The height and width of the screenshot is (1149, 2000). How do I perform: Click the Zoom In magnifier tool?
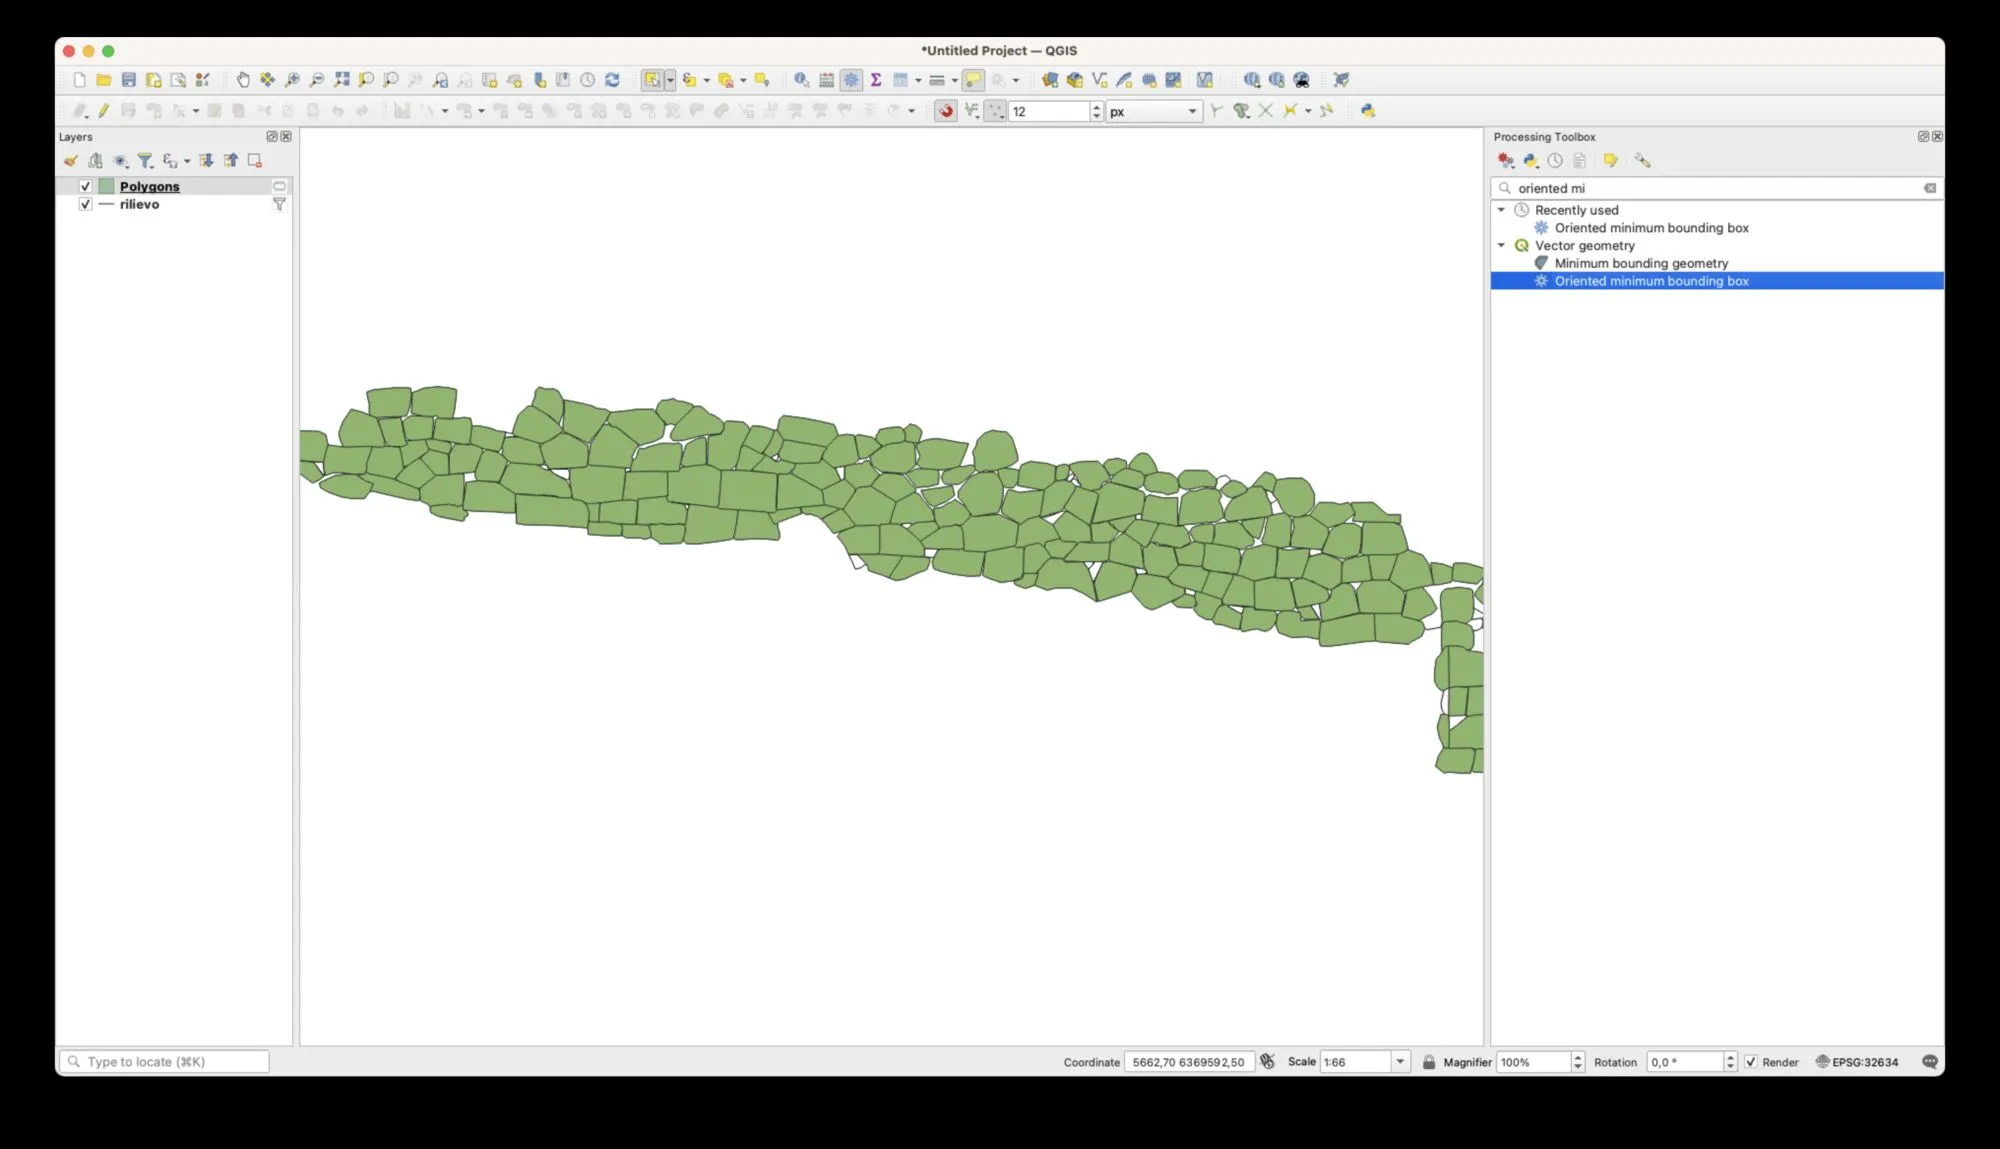coord(292,80)
